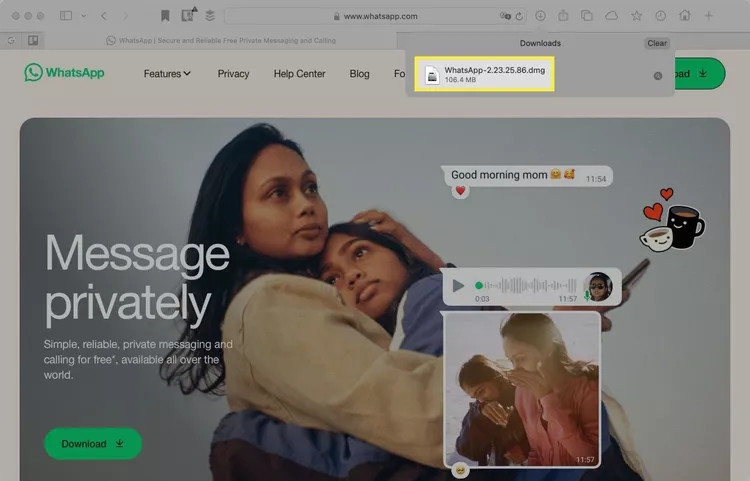Show downloaded file in Finder magnifier
This screenshot has width=750, height=481.
point(658,76)
